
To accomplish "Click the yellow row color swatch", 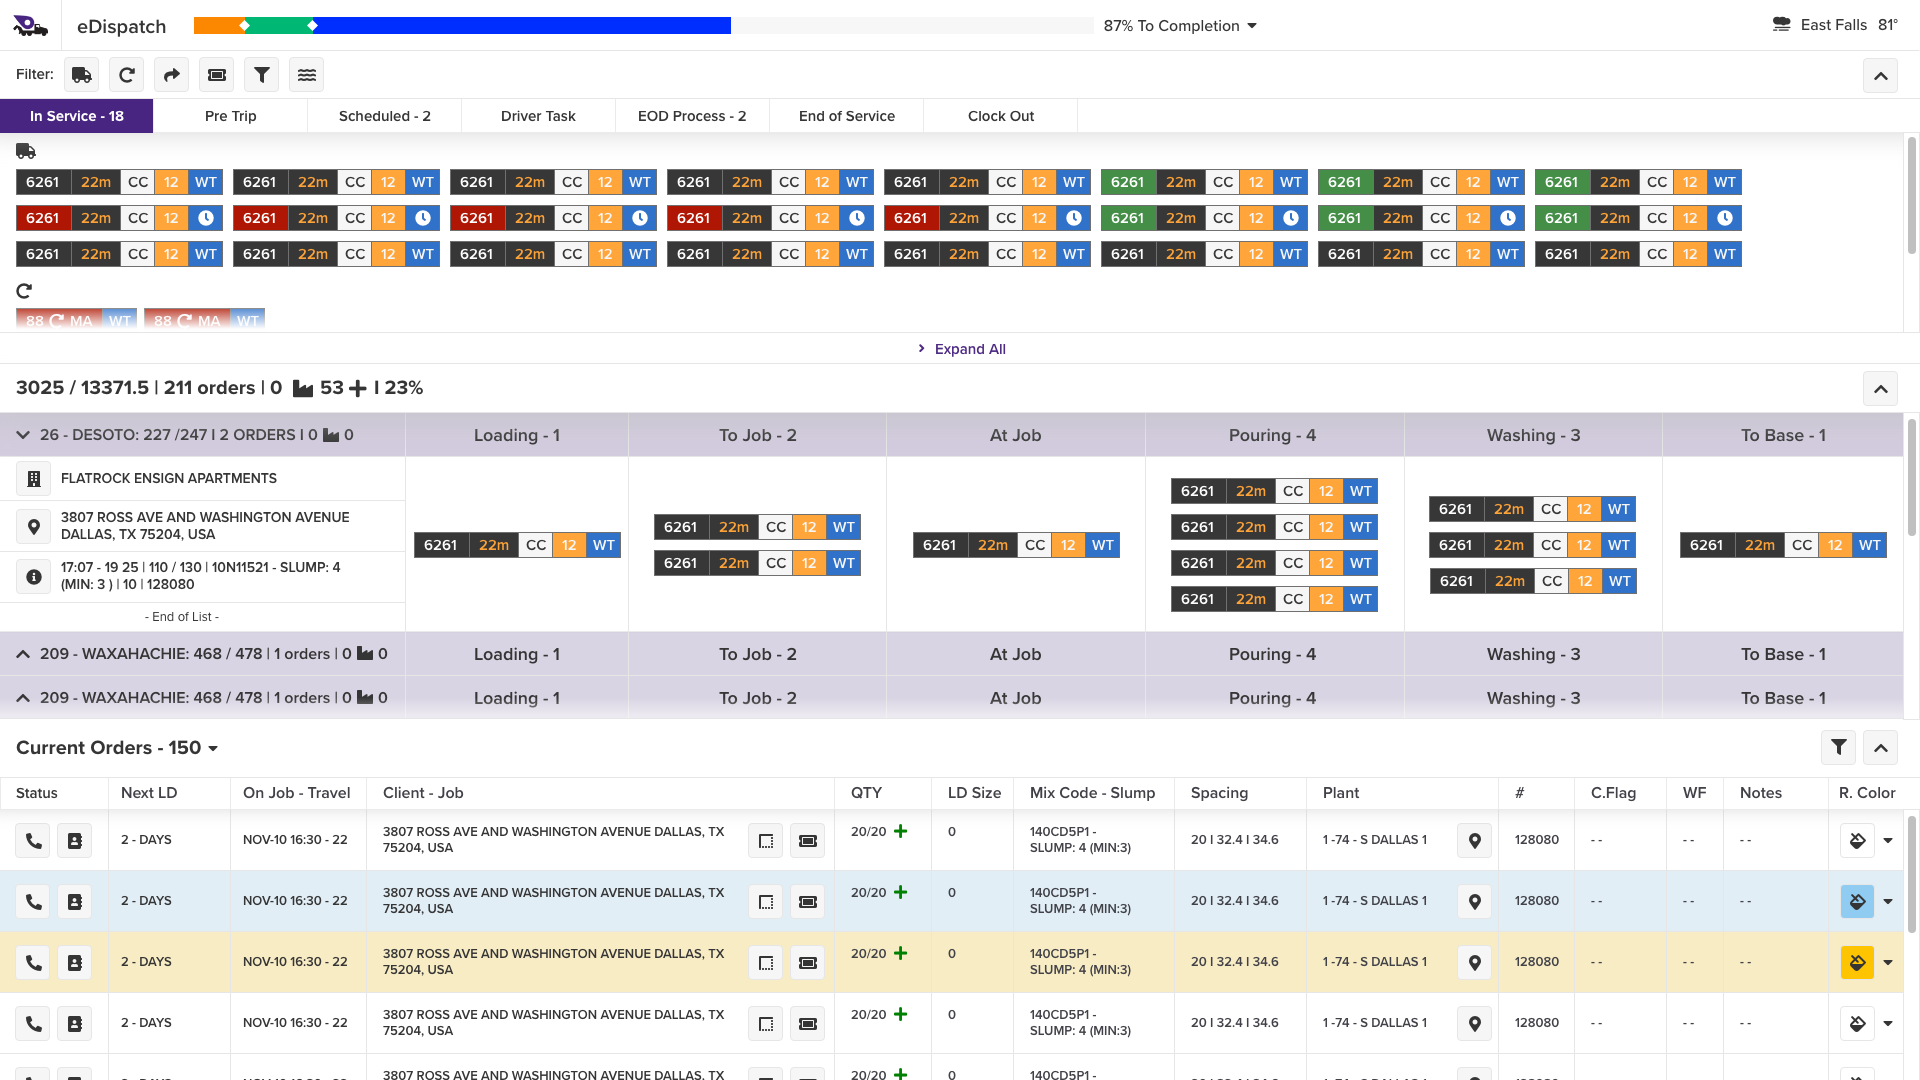I will 1857,963.
